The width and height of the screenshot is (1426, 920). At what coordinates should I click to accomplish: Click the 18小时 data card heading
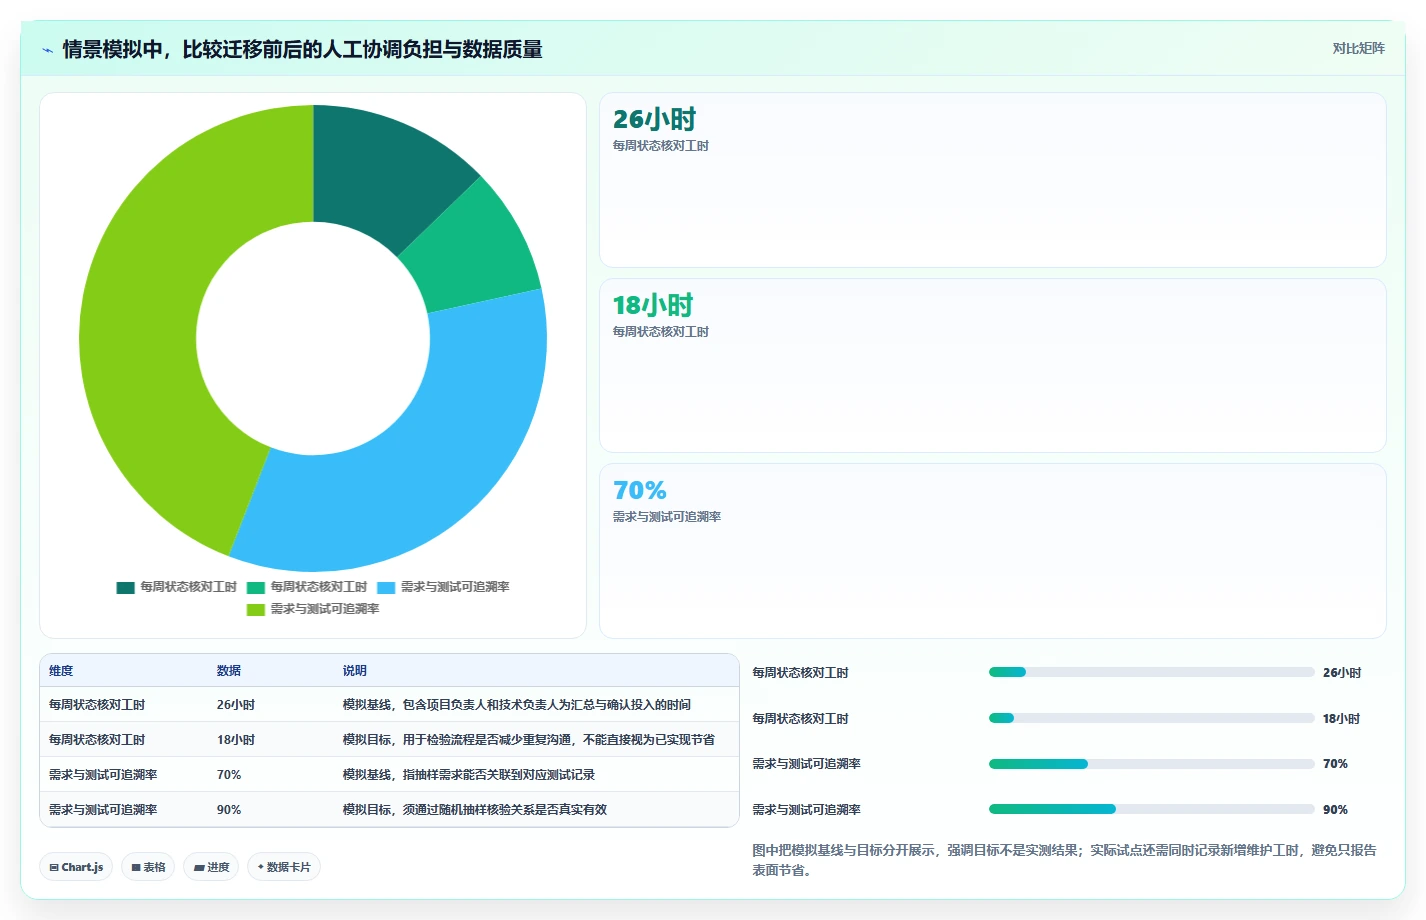tap(653, 305)
